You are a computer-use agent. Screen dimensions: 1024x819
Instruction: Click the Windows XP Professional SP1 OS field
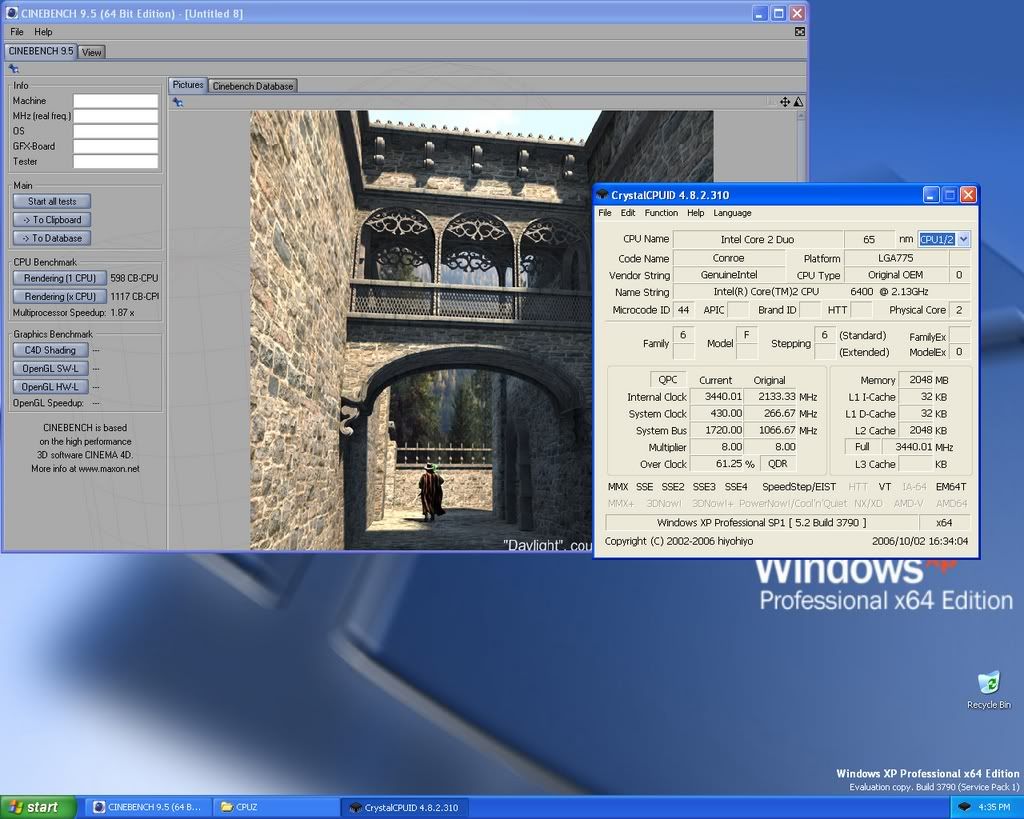pos(761,522)
